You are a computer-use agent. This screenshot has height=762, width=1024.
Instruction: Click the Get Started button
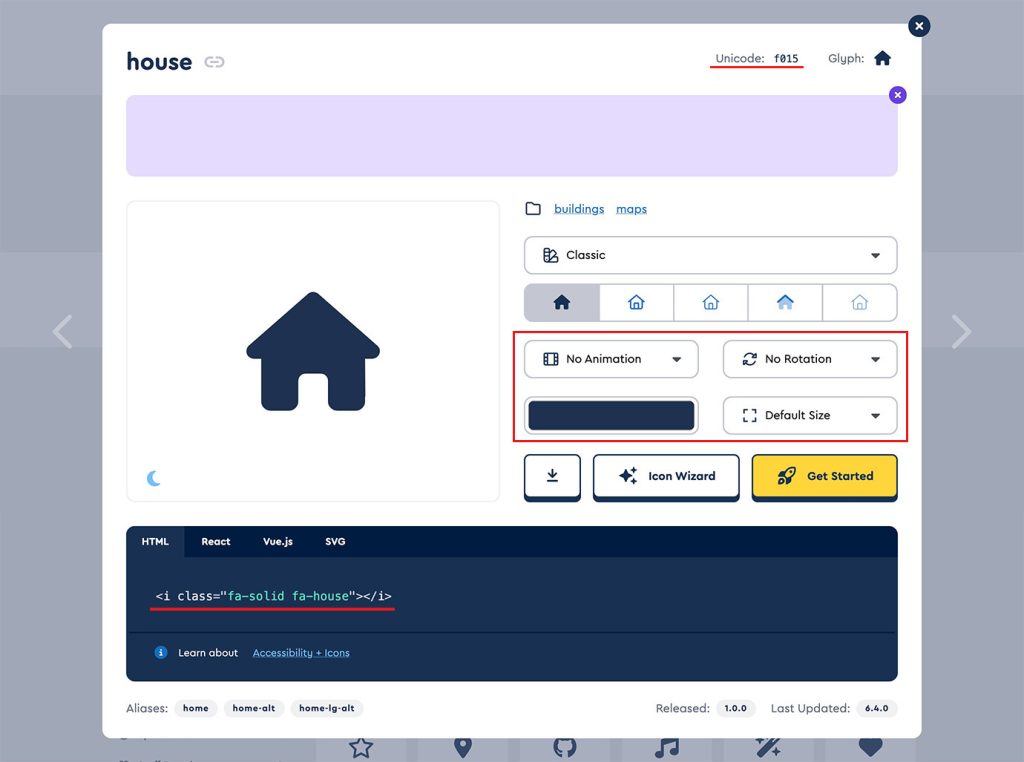[x=824, y=477]
